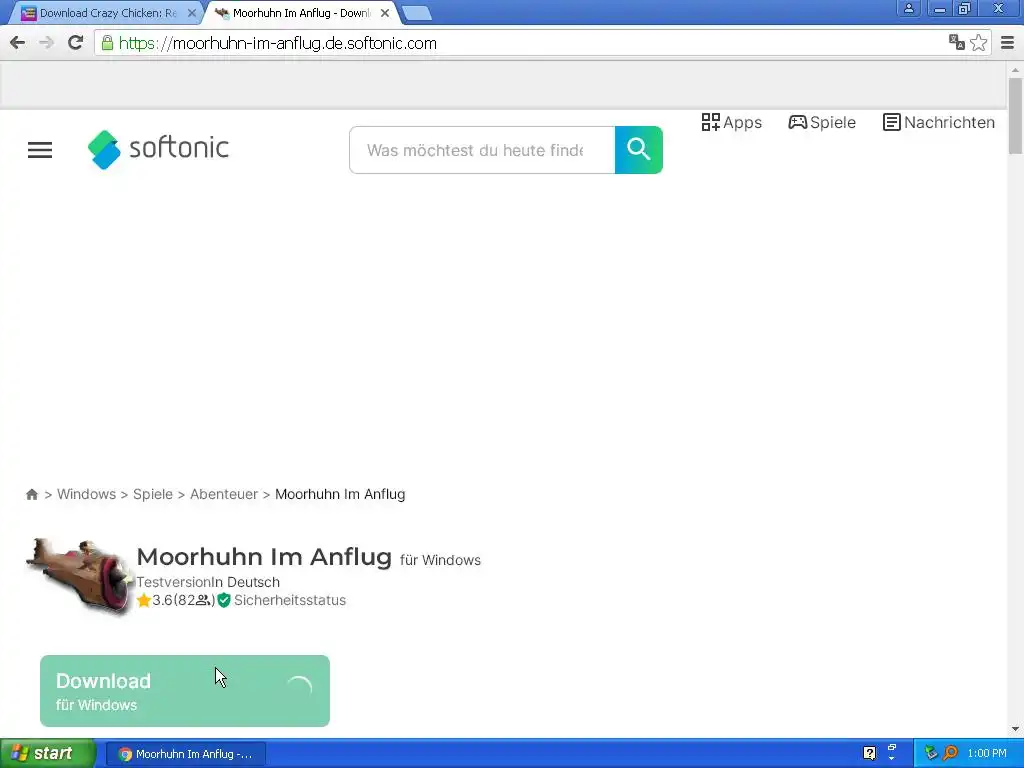
Task: Click the home icon in breadcrumb
Action: 31,494
